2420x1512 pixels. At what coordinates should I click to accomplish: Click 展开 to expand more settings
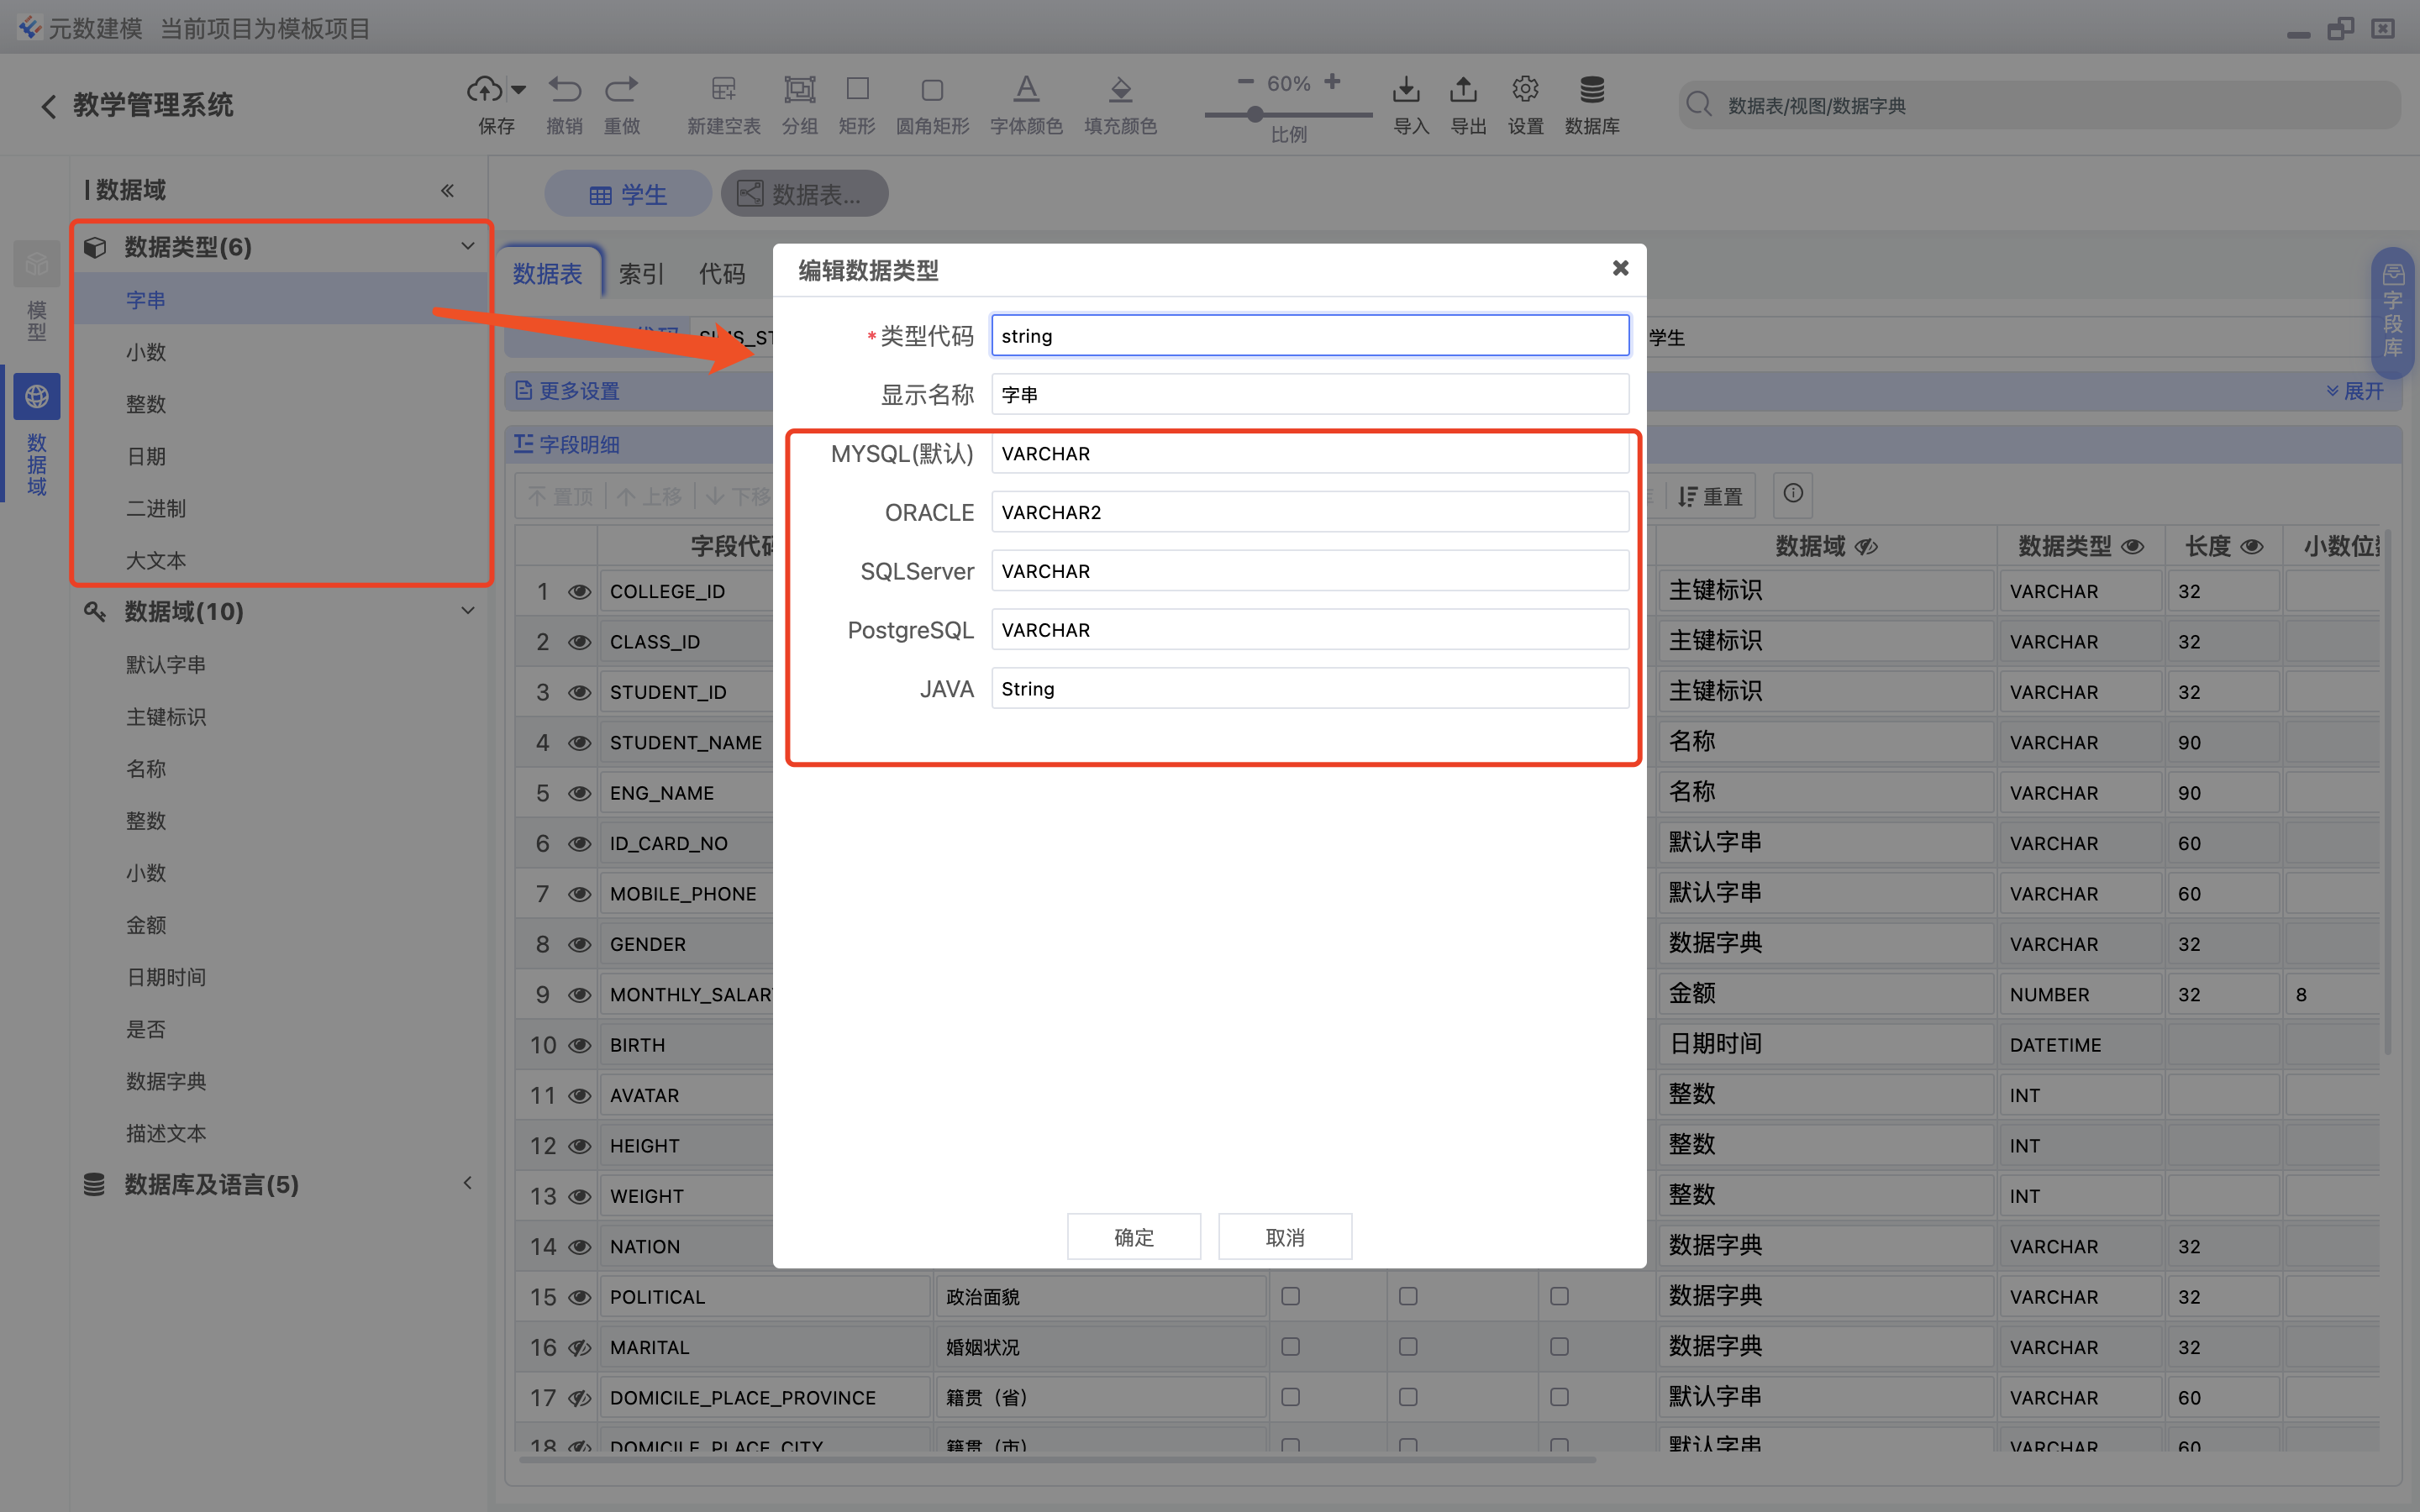[x=2355, y=390]
